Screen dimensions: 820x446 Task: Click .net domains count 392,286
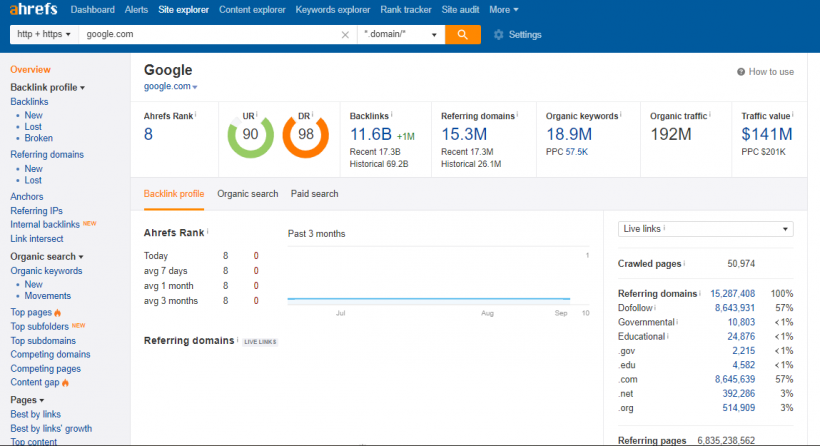click(x=738, y=394)
